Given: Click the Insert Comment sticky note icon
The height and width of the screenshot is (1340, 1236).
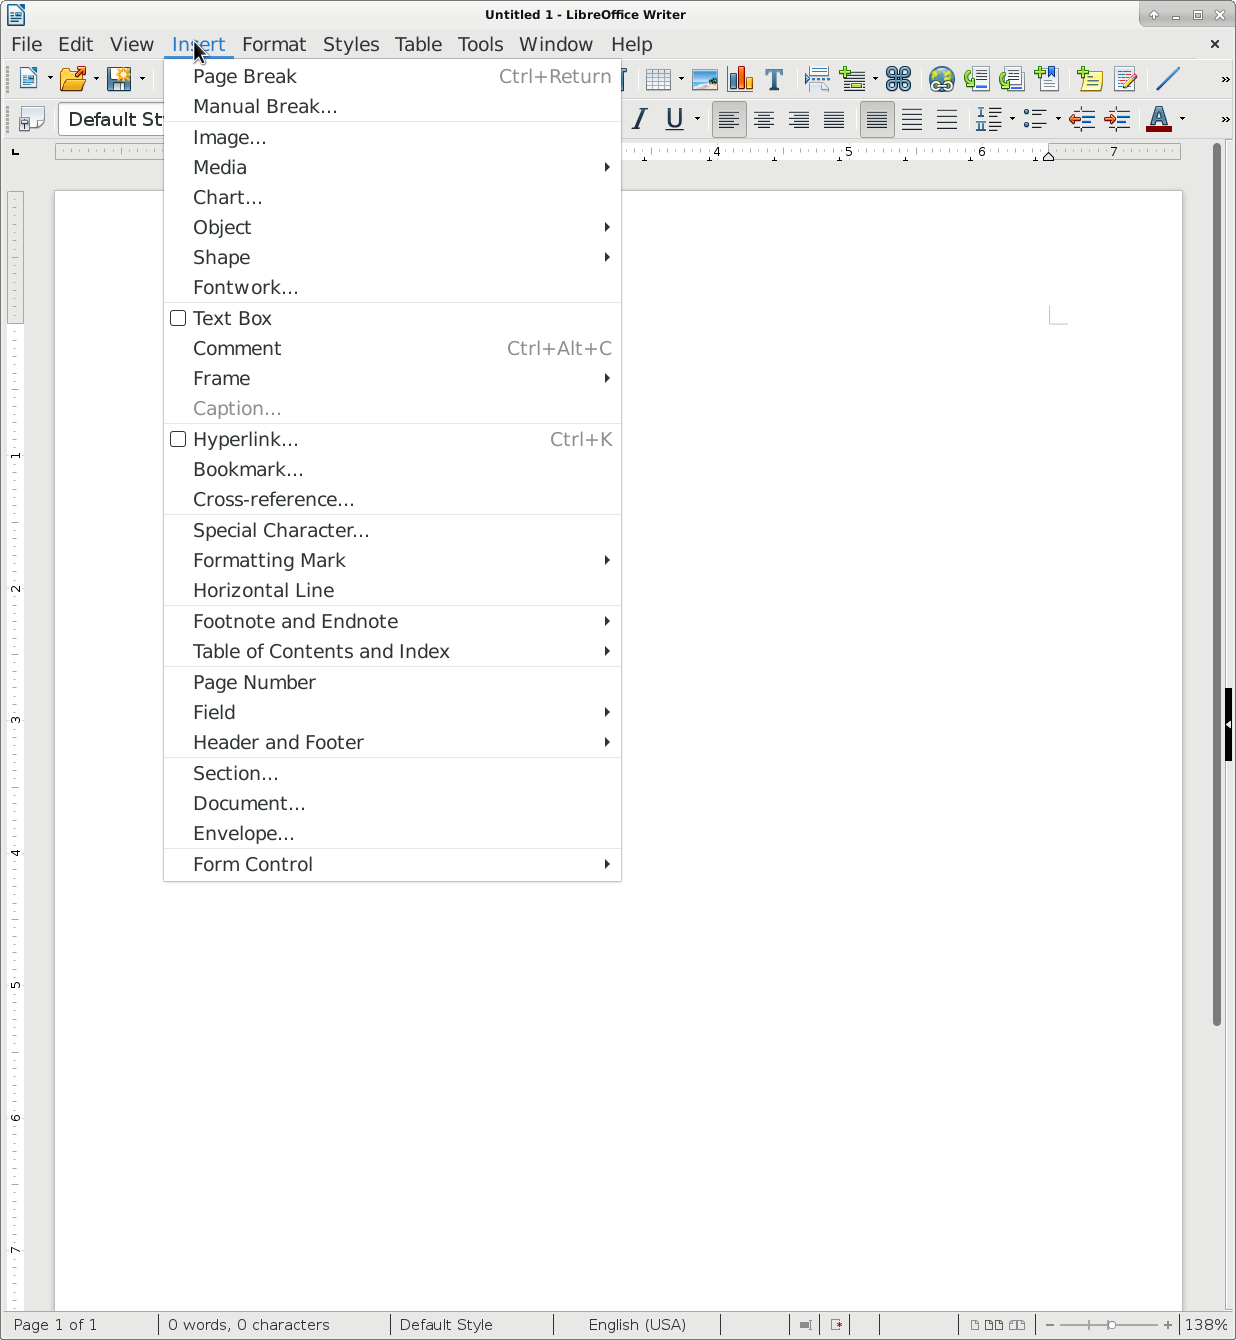Looking at the screenshot, I should click(1090, 79).
